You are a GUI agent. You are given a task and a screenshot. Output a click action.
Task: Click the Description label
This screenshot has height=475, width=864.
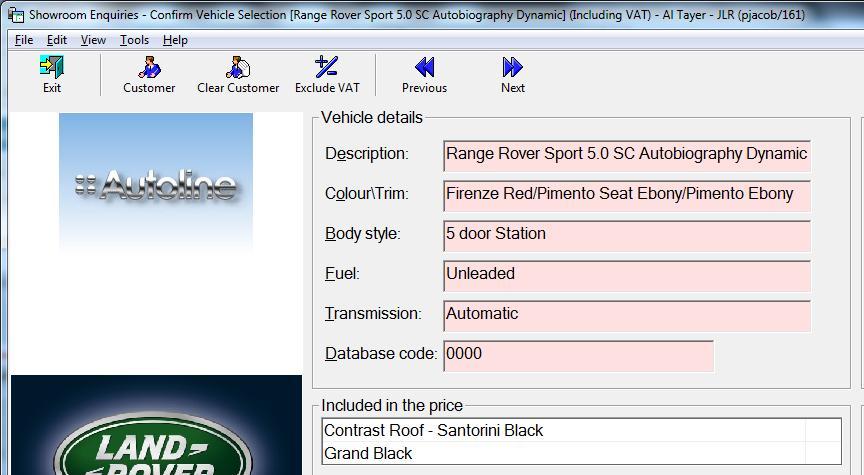click(367, 154)
